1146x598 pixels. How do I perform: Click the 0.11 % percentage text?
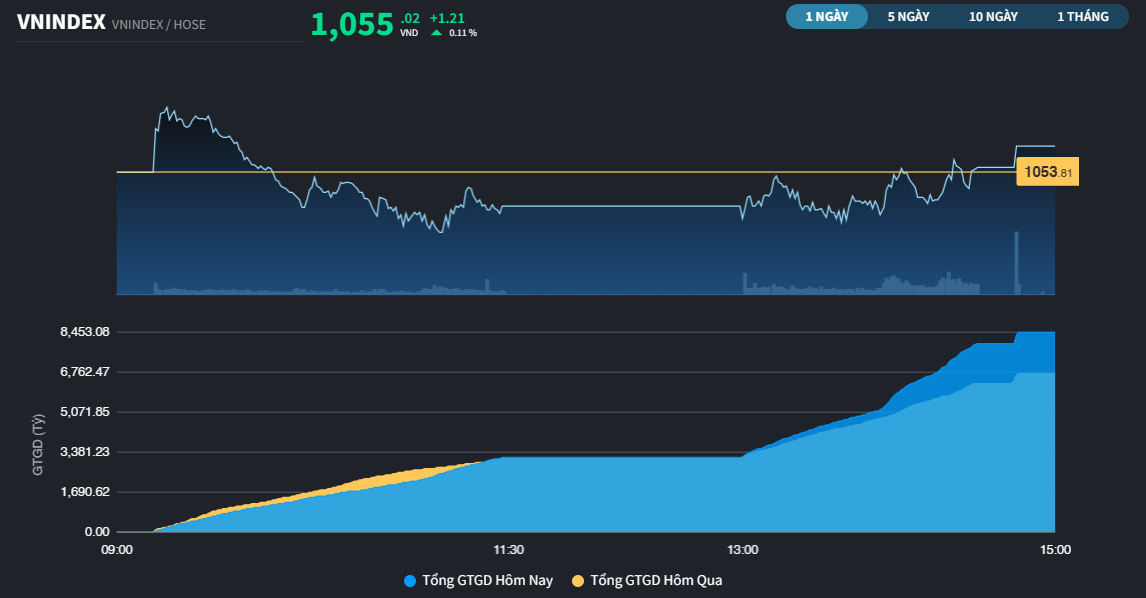(x=463, y=31)
